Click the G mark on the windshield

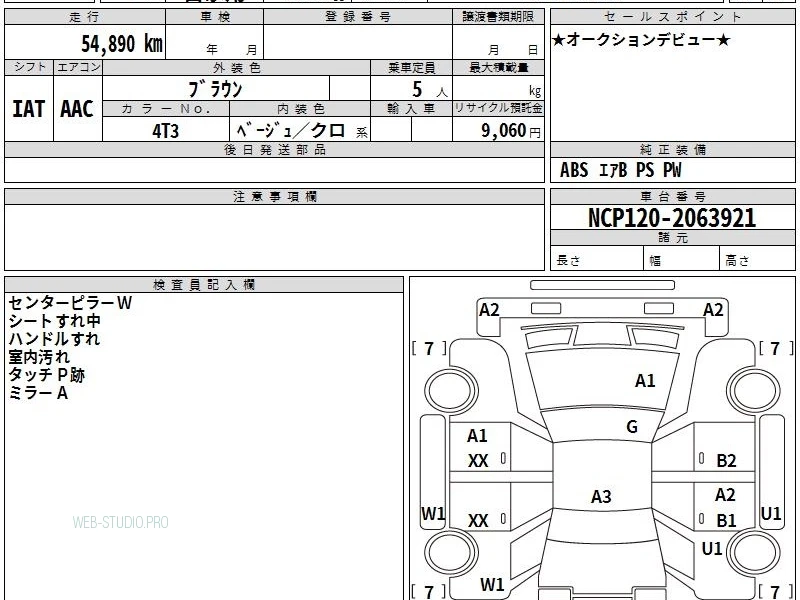tap(632, 427)
